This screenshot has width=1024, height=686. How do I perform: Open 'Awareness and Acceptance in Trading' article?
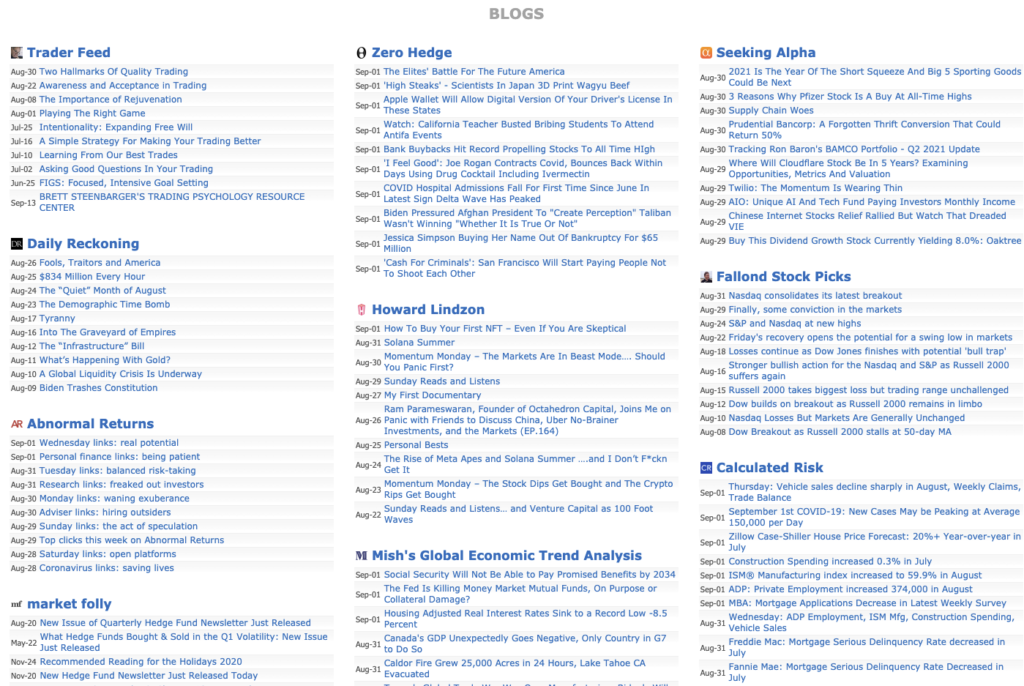pyautogui.click(x=123, y=86)
